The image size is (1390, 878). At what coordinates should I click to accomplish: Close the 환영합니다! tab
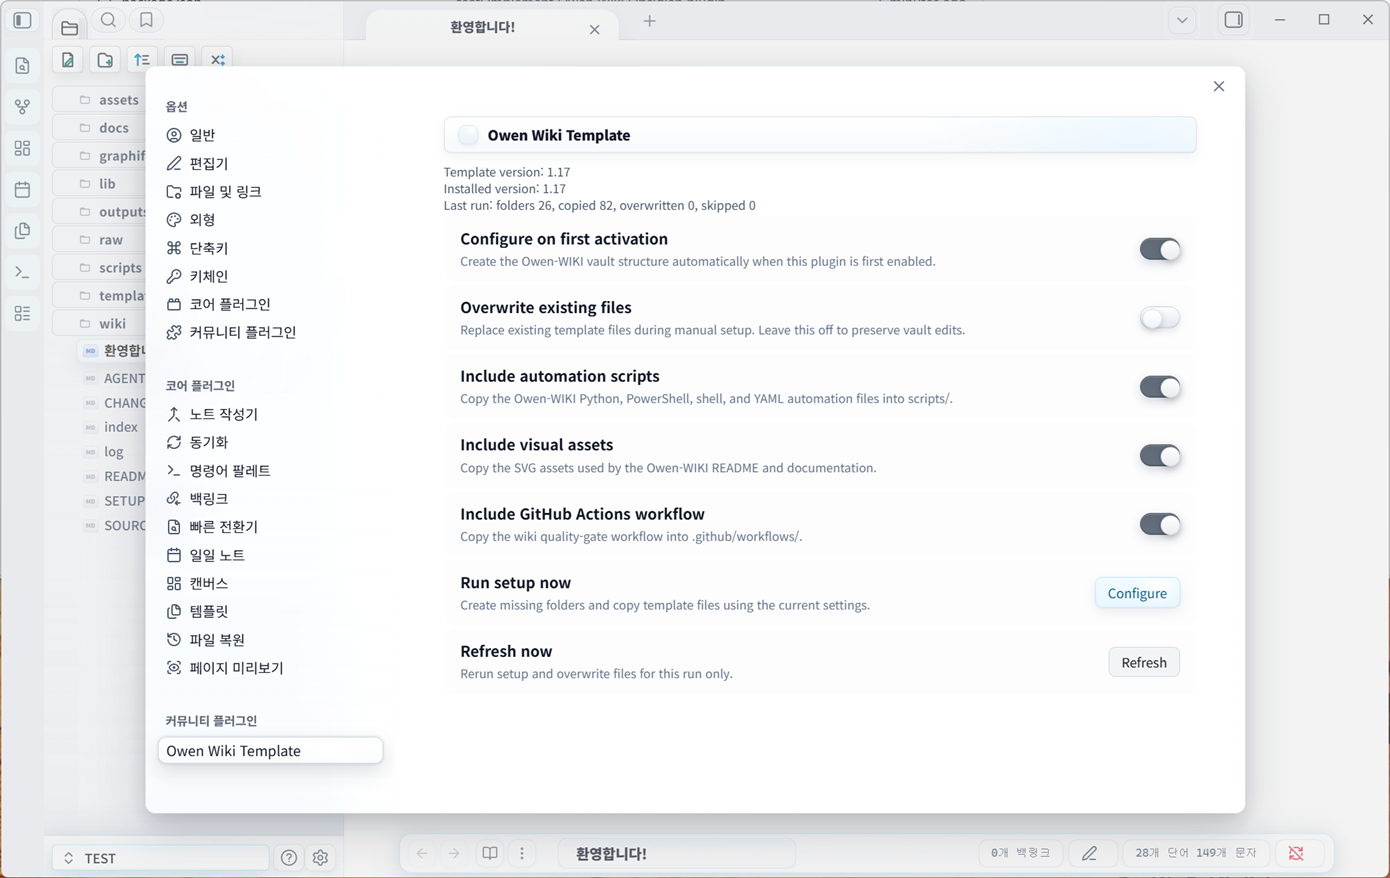point(595,29)
